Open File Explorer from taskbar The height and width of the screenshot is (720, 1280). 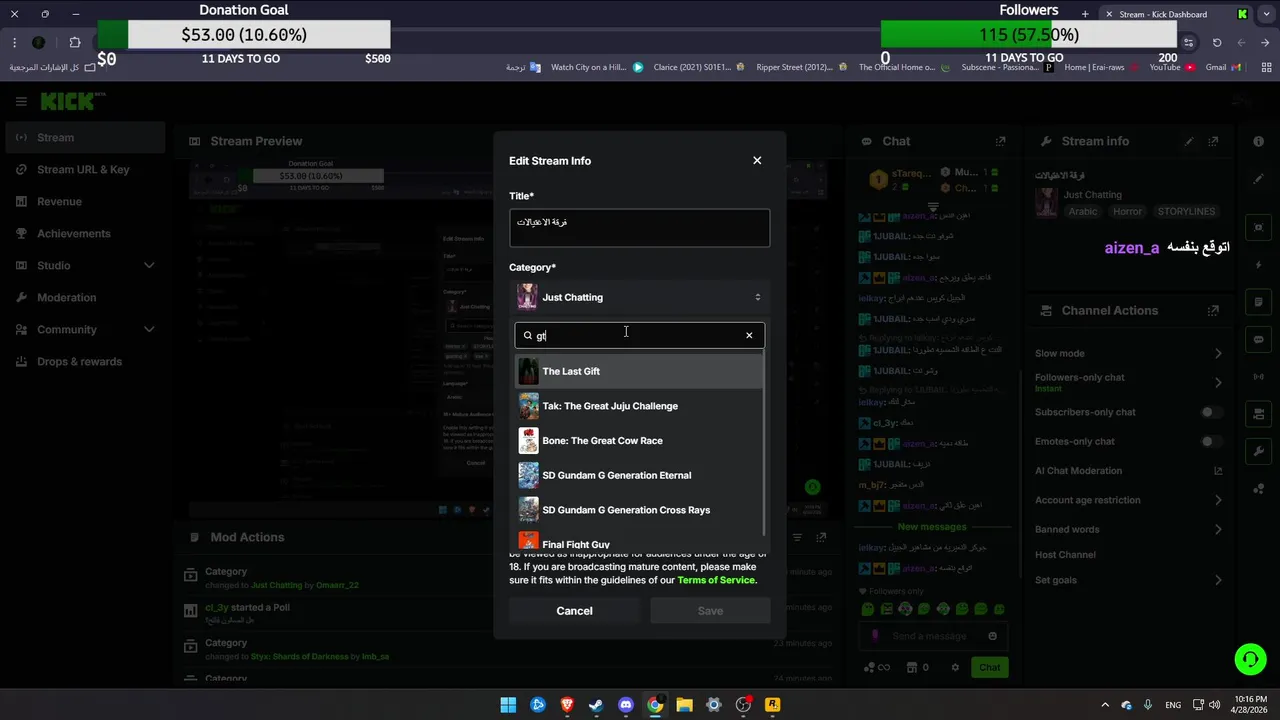pyautogui.click(x=684, y=704)
